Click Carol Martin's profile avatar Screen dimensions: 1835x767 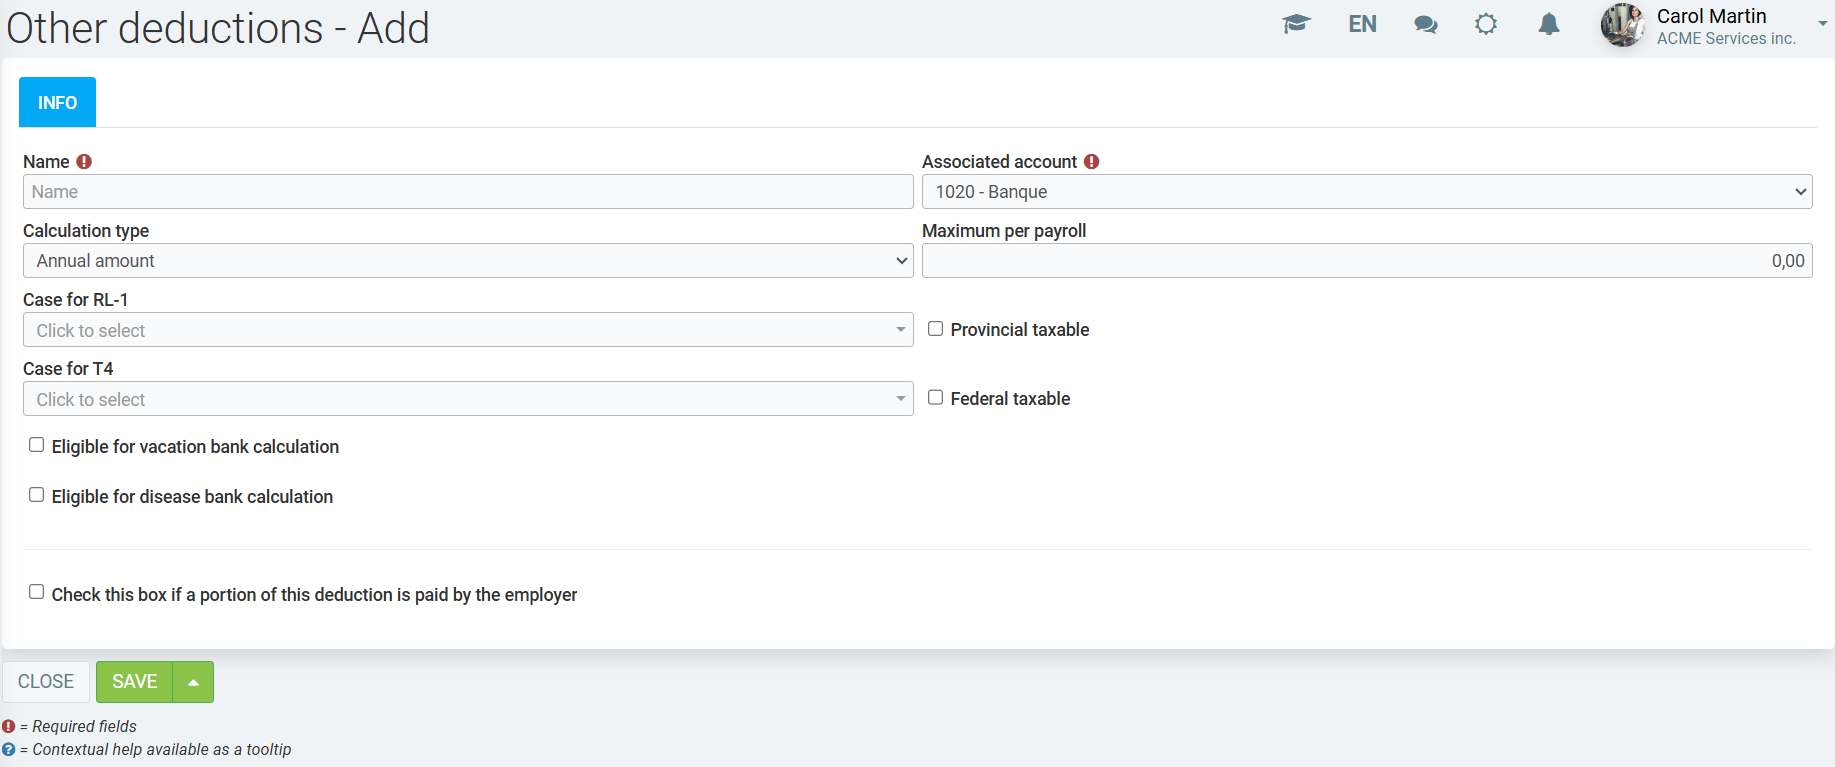(1621, 25)
